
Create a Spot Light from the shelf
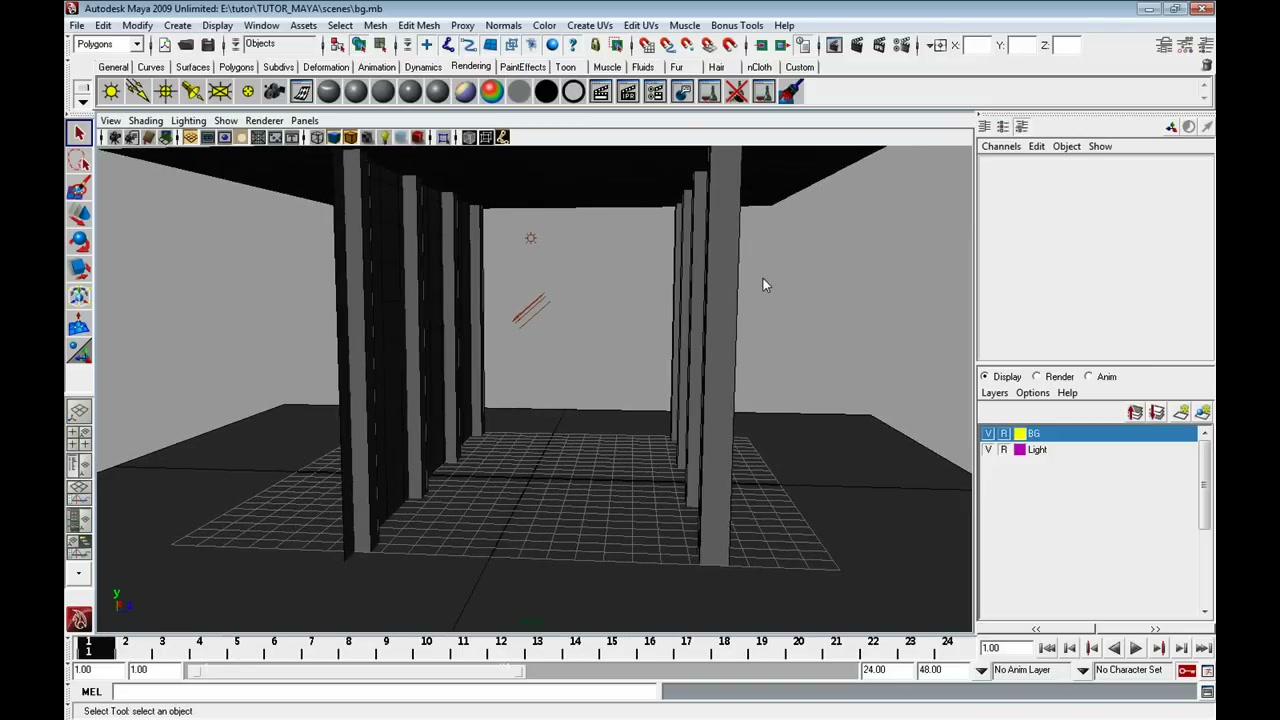pyautogui.click(x=192, y=92)
